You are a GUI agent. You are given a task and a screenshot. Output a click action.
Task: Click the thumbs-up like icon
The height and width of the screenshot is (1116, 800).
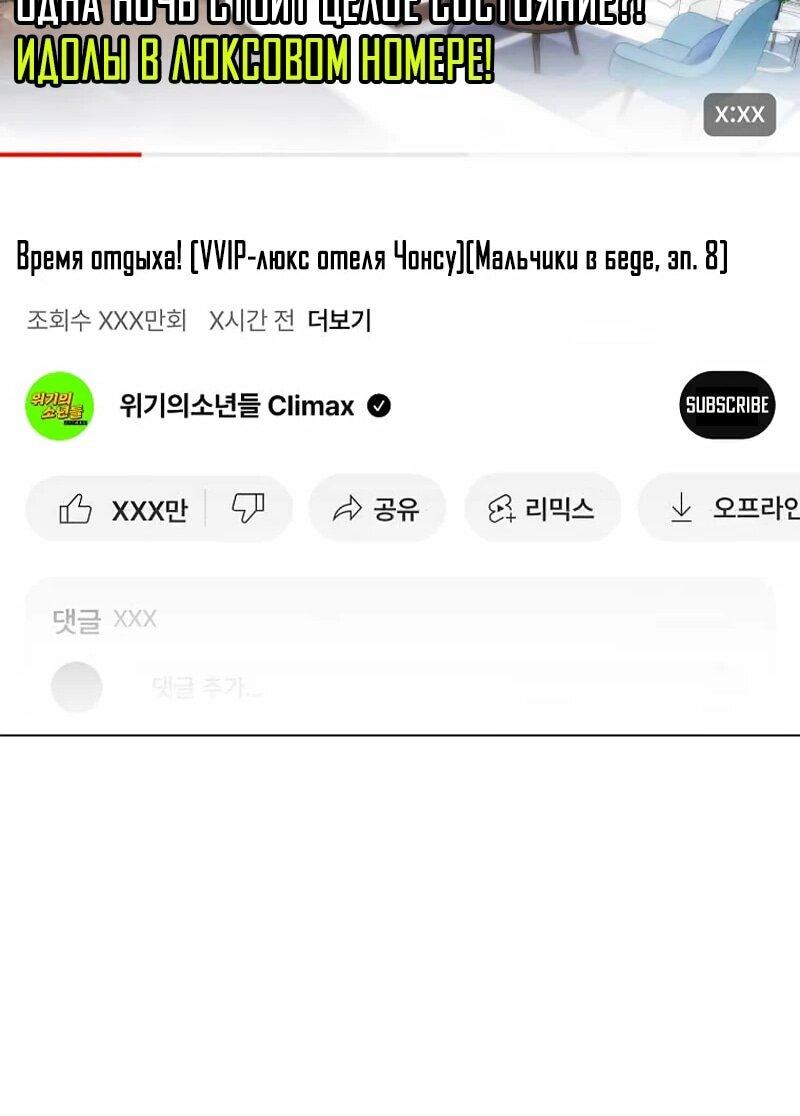[75, 509]
